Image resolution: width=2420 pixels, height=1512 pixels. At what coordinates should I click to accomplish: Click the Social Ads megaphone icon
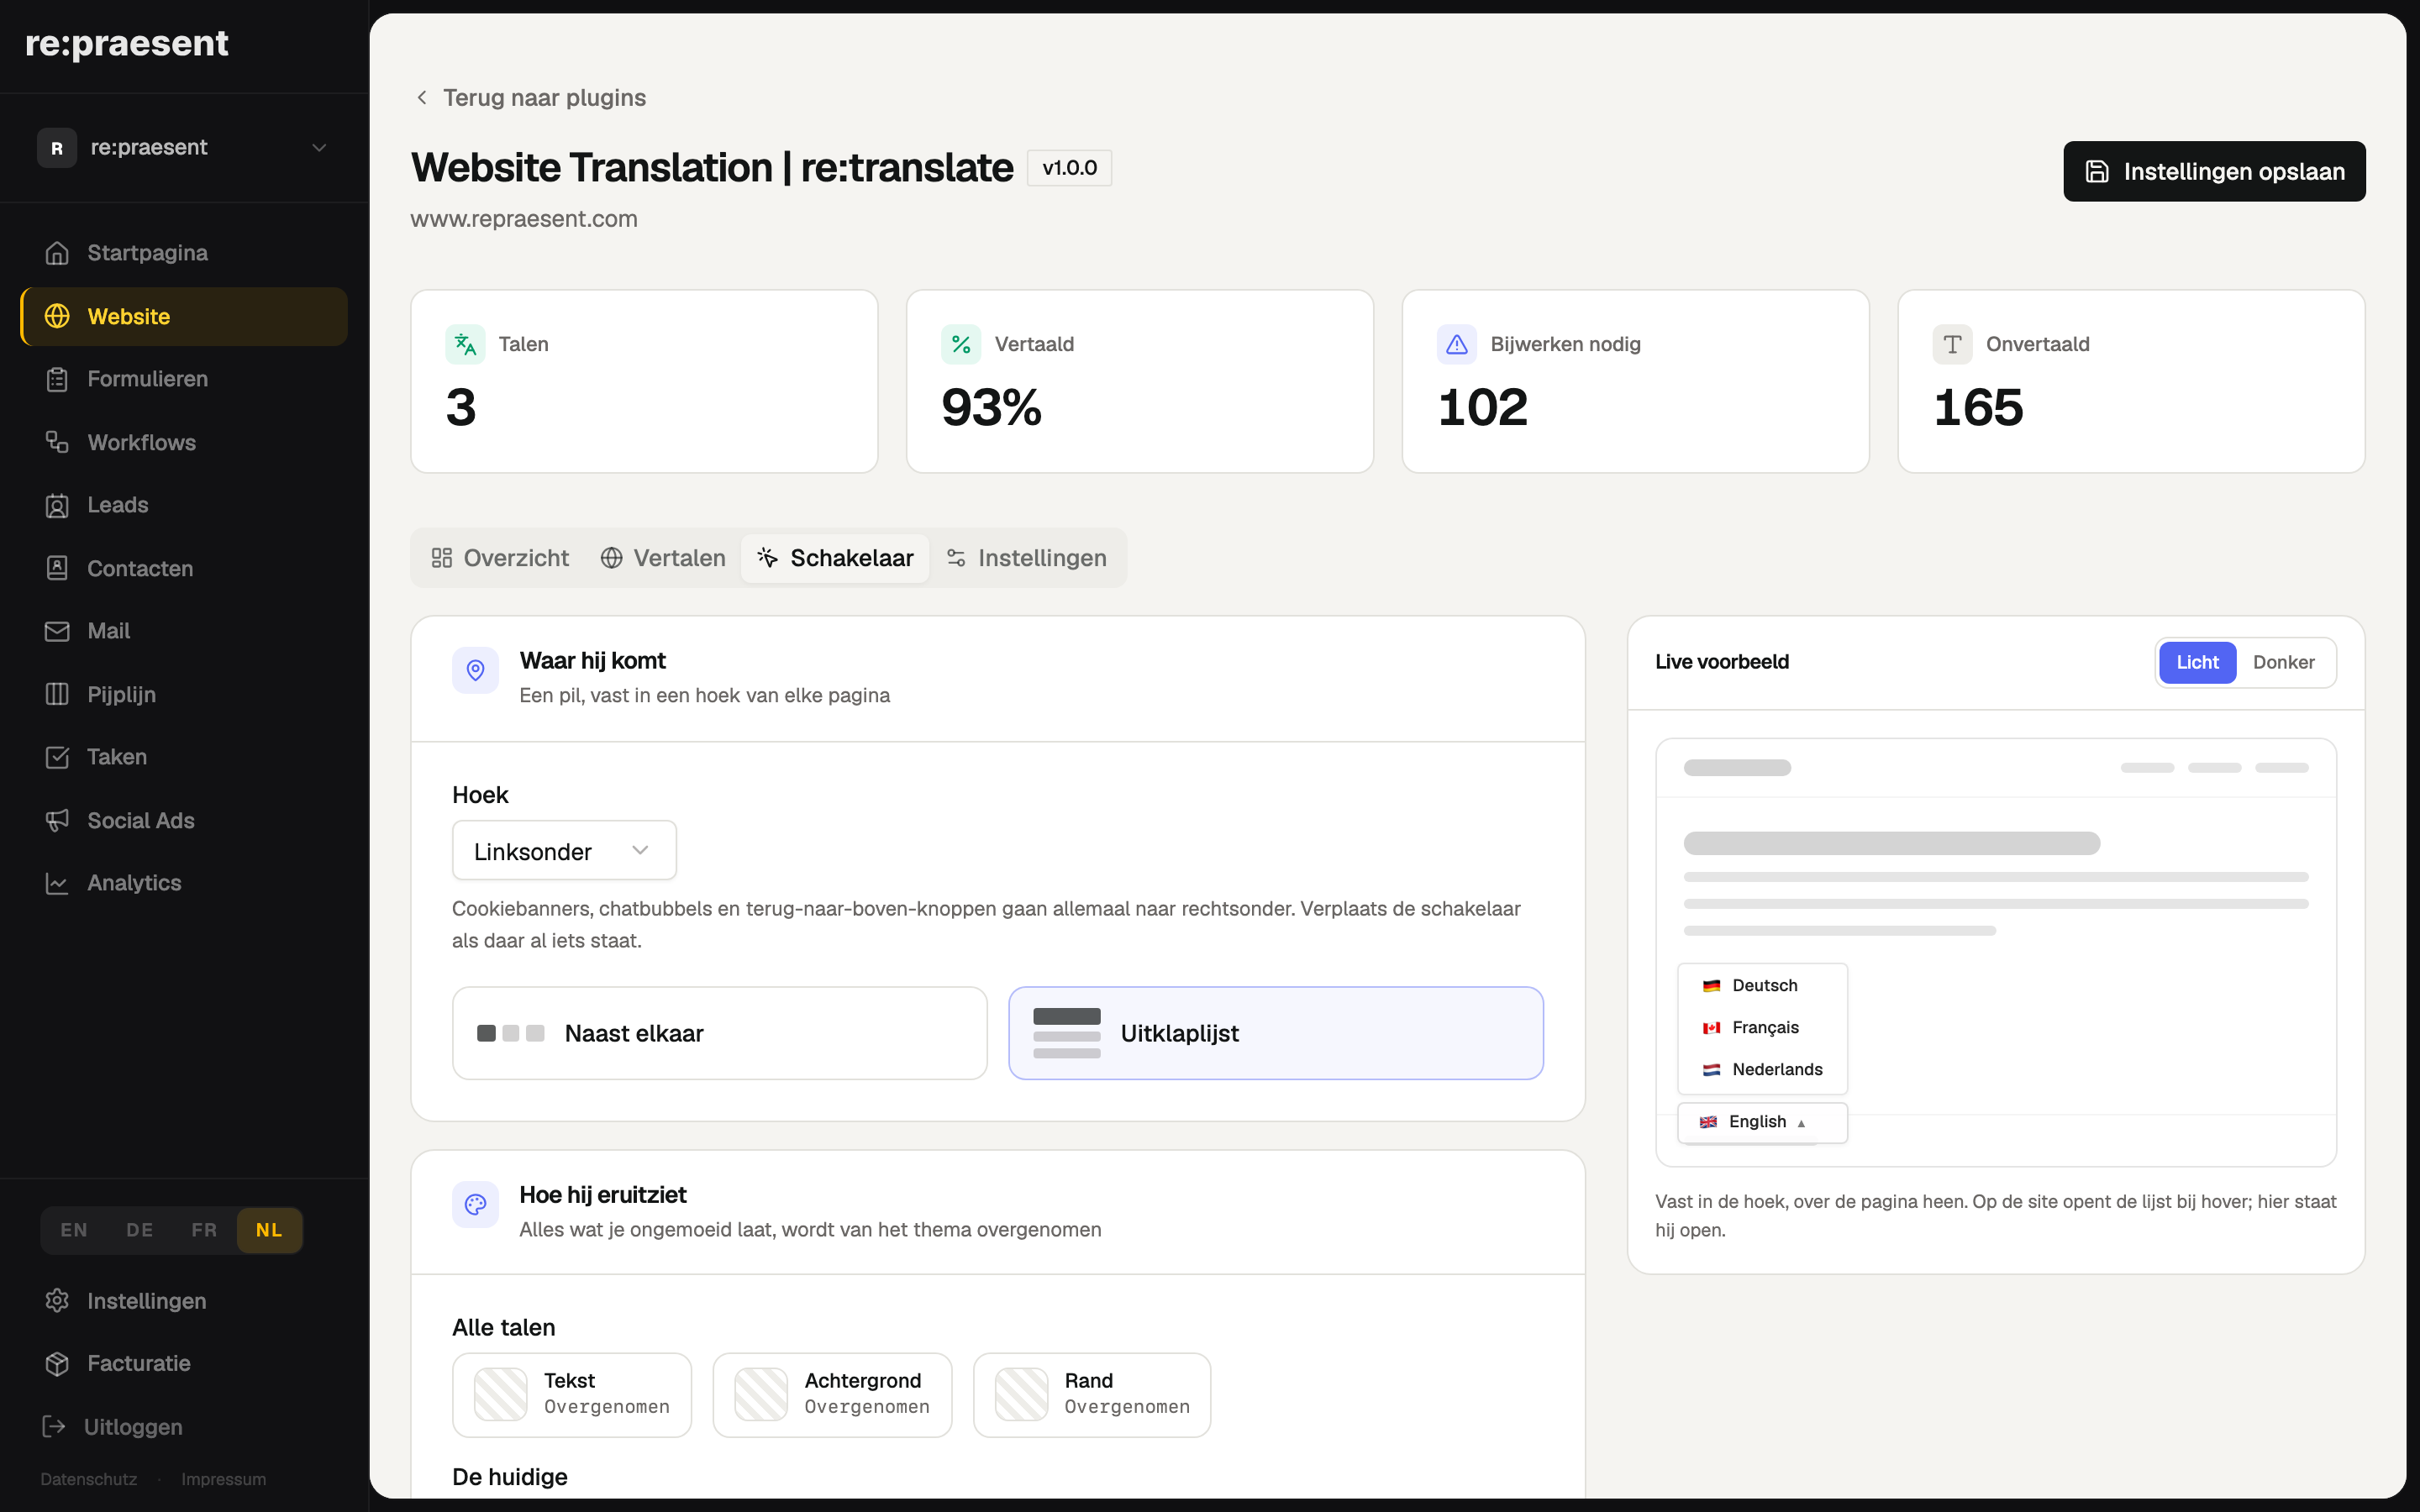coord(57,820)
